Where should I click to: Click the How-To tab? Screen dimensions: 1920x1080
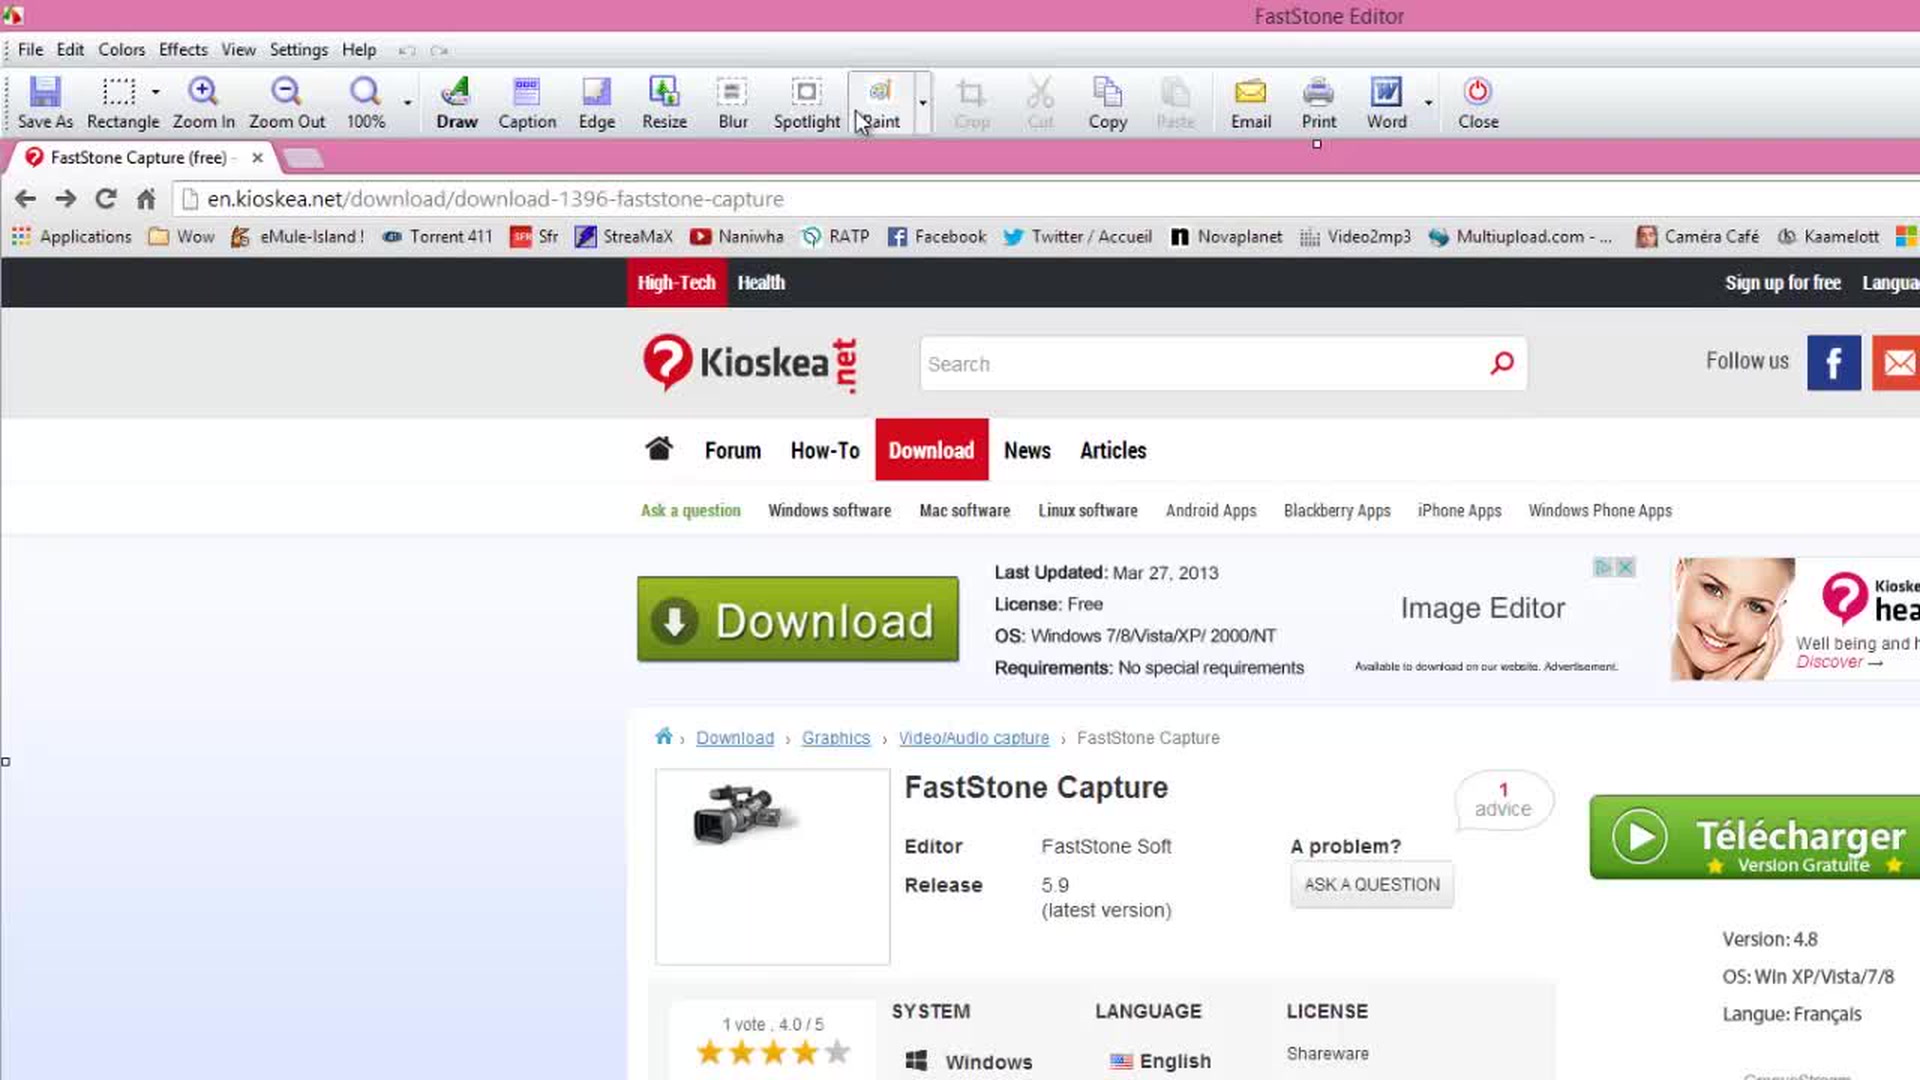[x=824, y=450]
